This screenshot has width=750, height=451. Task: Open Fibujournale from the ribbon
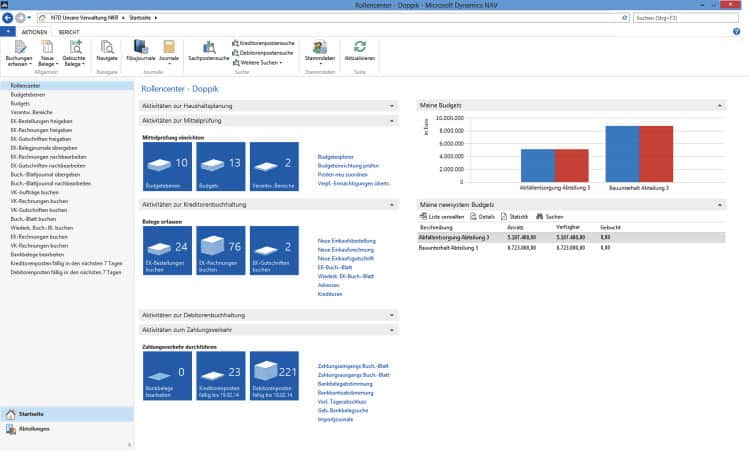[x=141, y=51]
